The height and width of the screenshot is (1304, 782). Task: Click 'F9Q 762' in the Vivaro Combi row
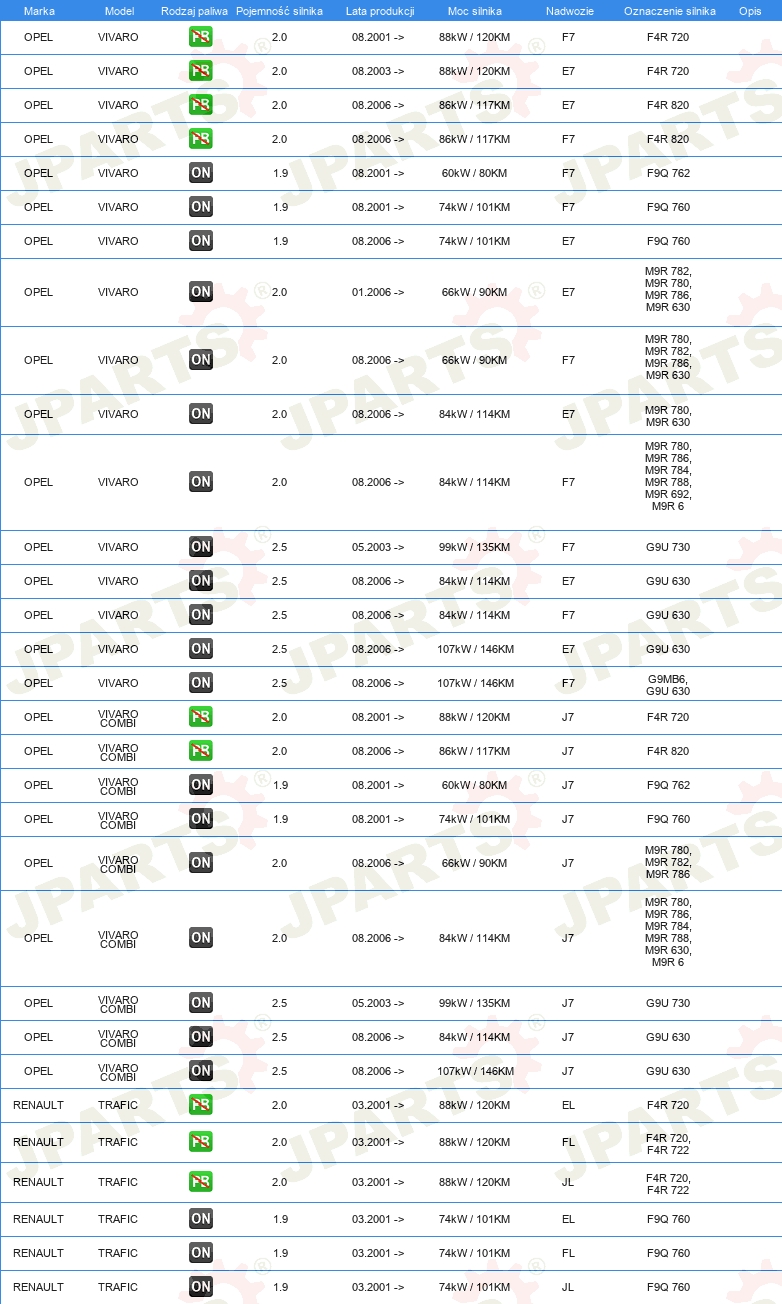click(668, 785)
